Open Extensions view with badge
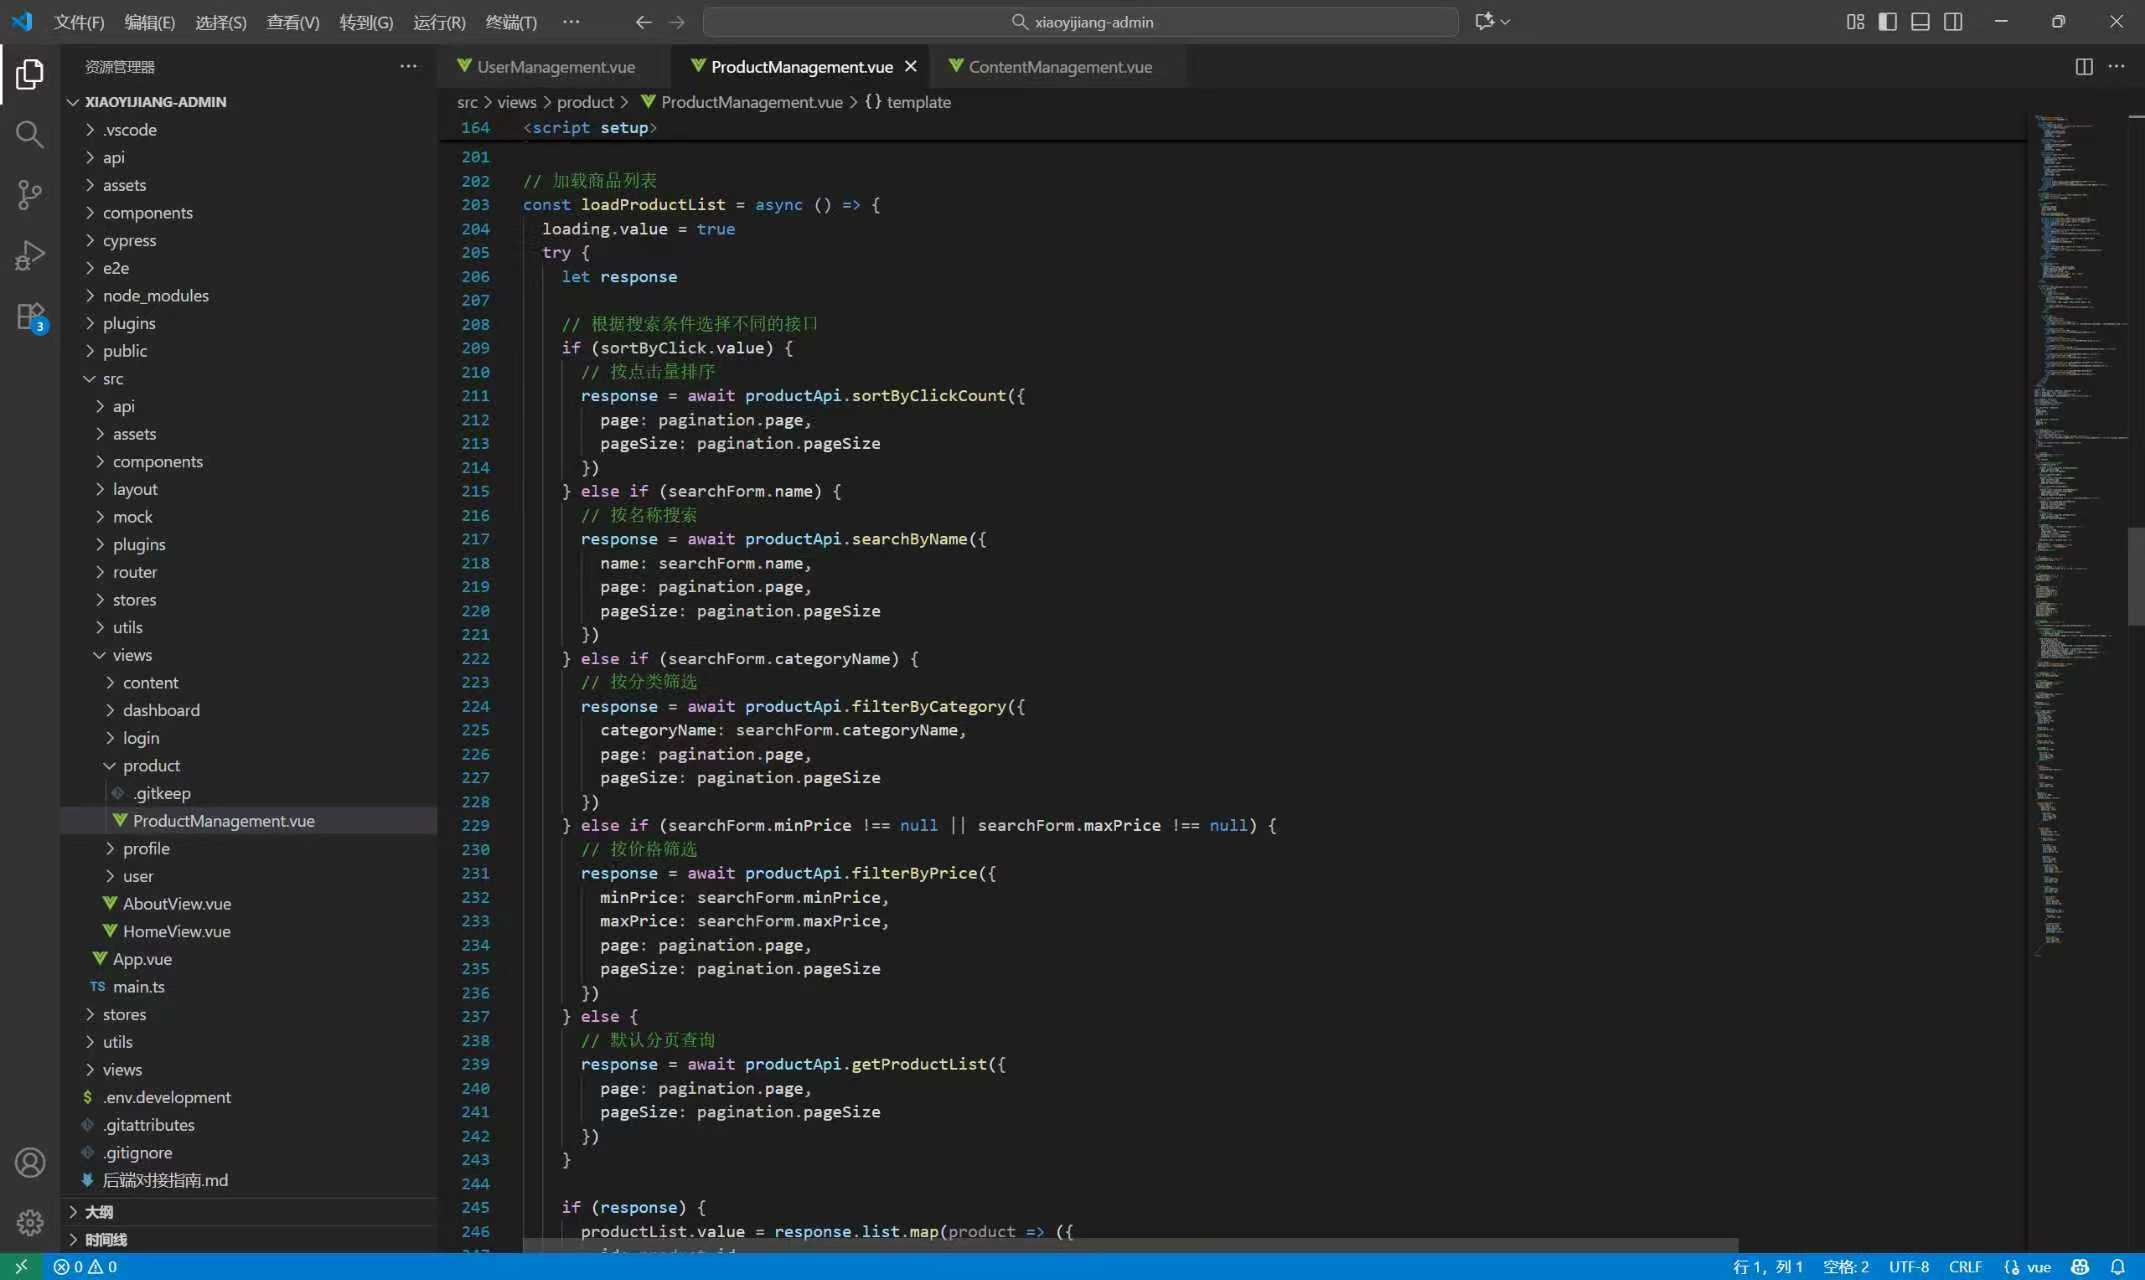 point(29,317)
